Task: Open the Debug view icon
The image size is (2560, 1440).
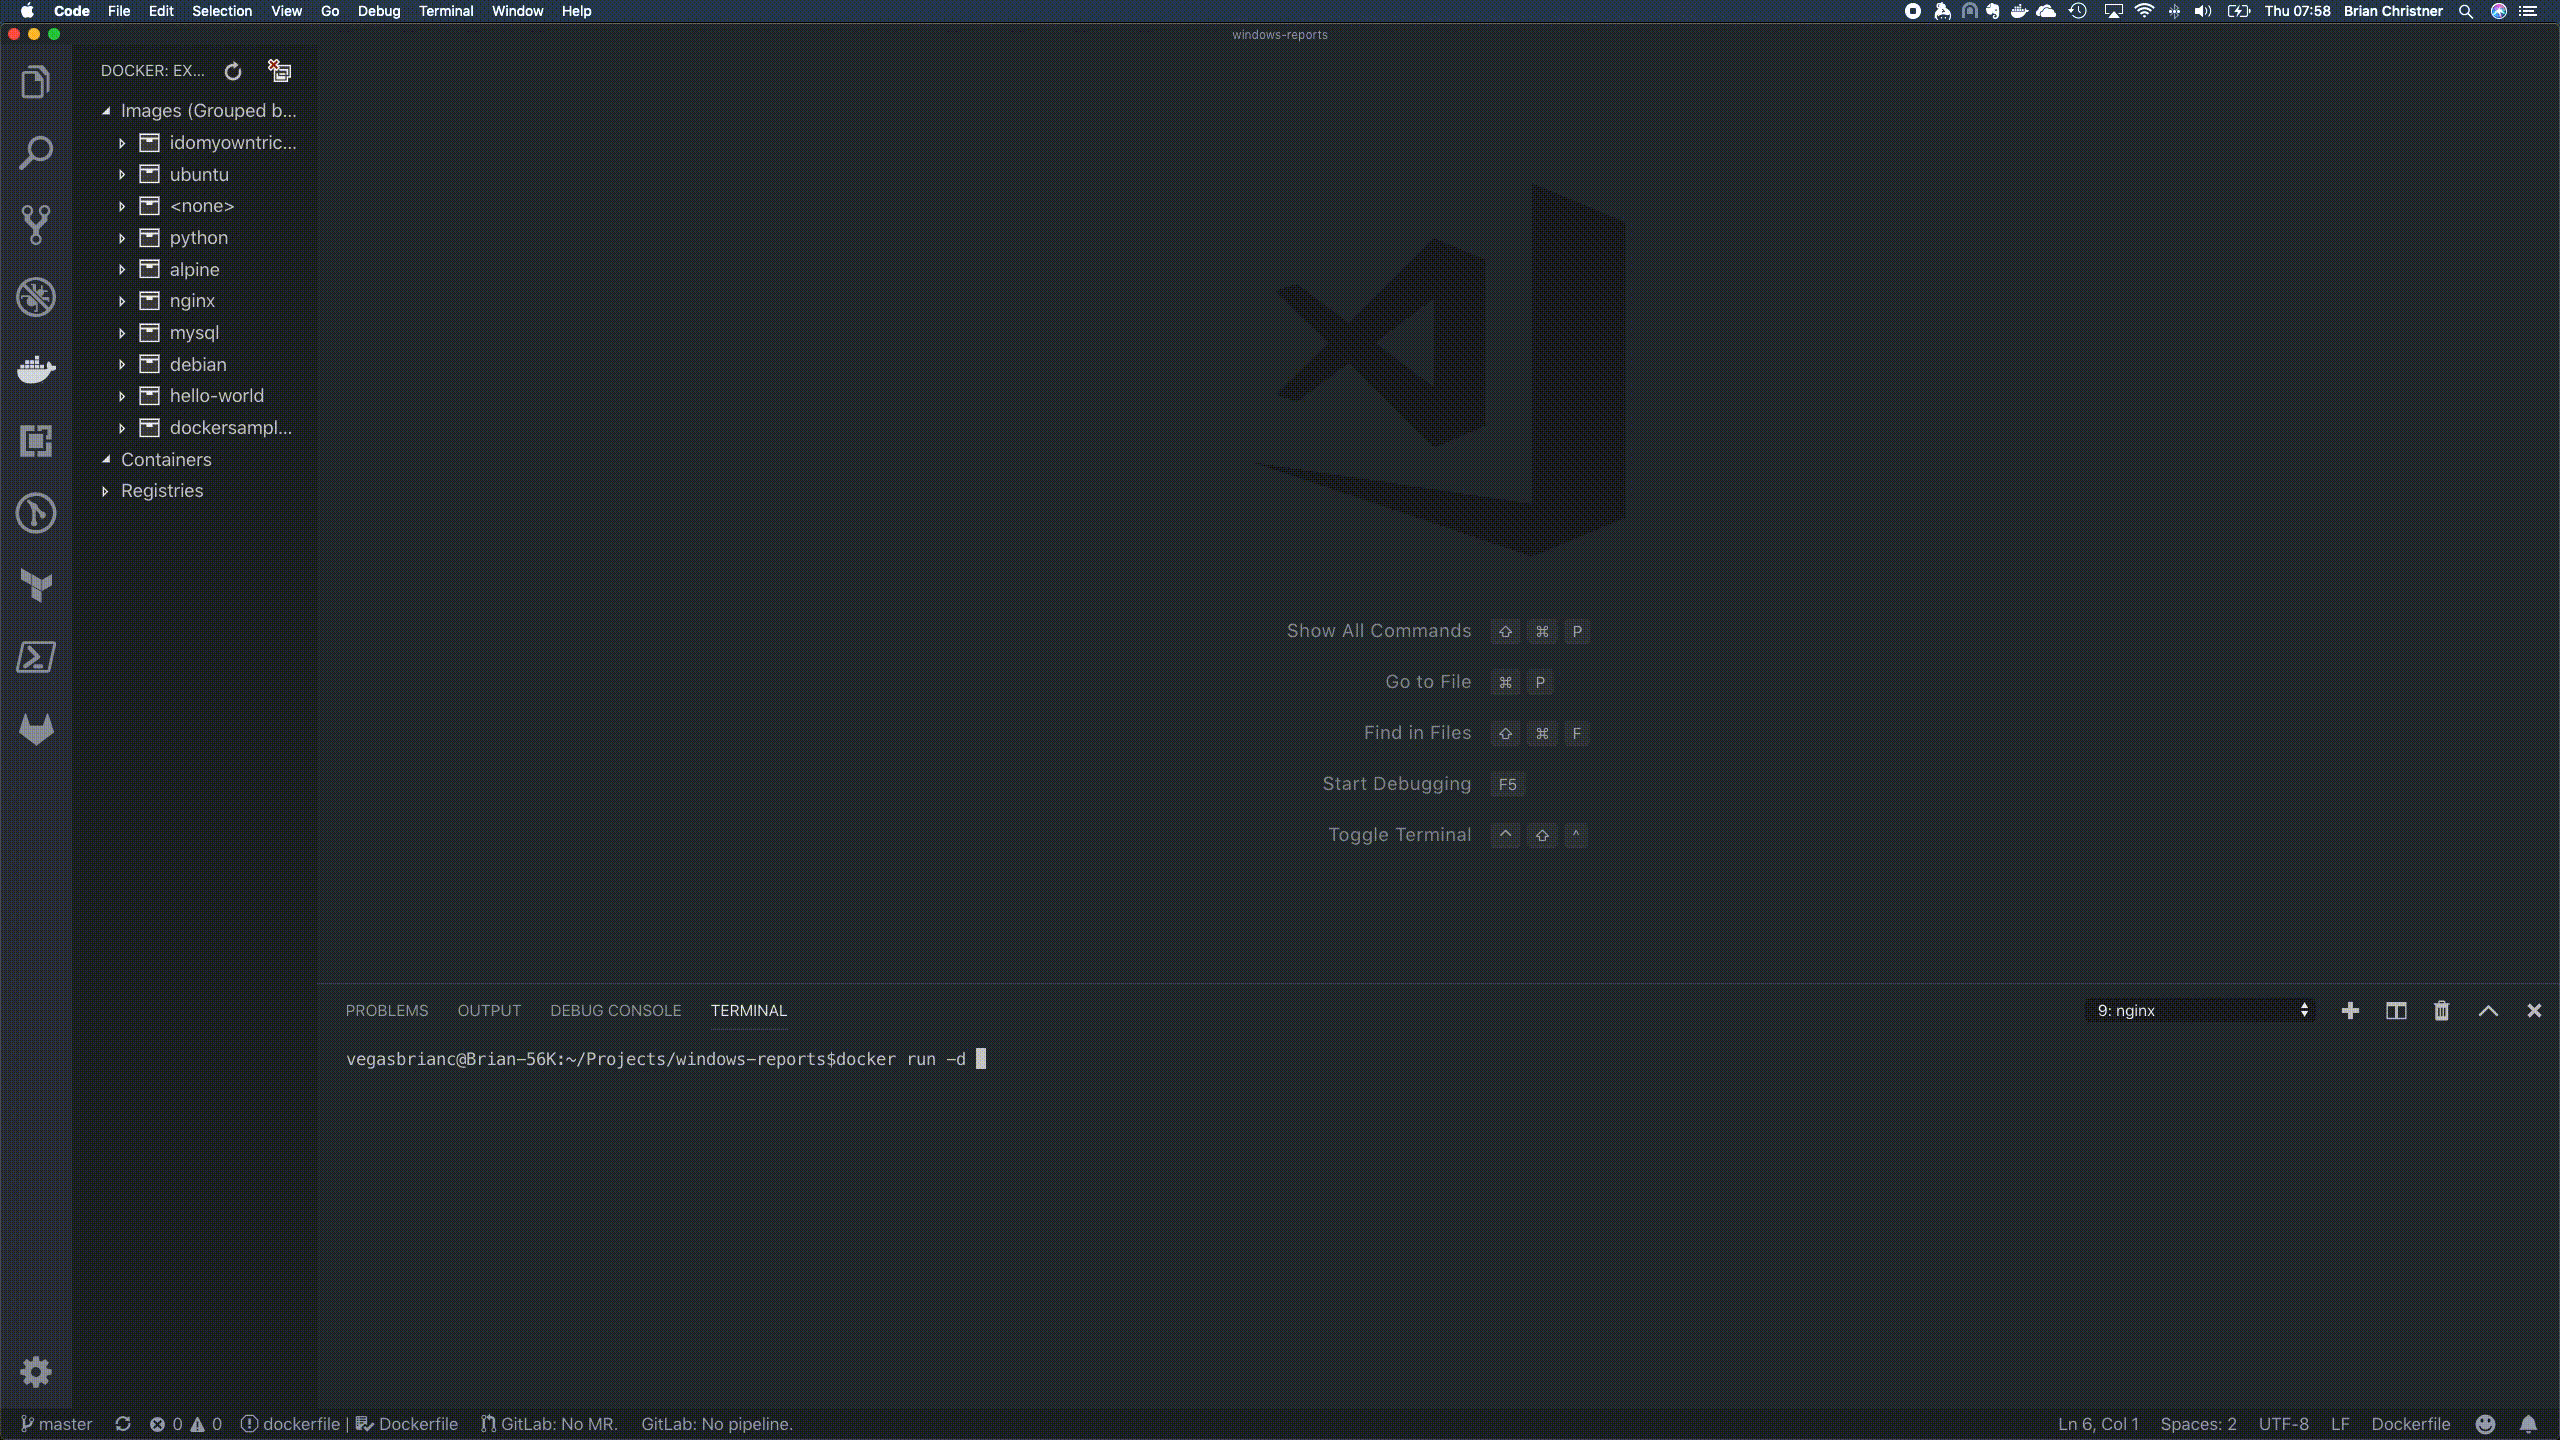Action: tap(36, 297)
